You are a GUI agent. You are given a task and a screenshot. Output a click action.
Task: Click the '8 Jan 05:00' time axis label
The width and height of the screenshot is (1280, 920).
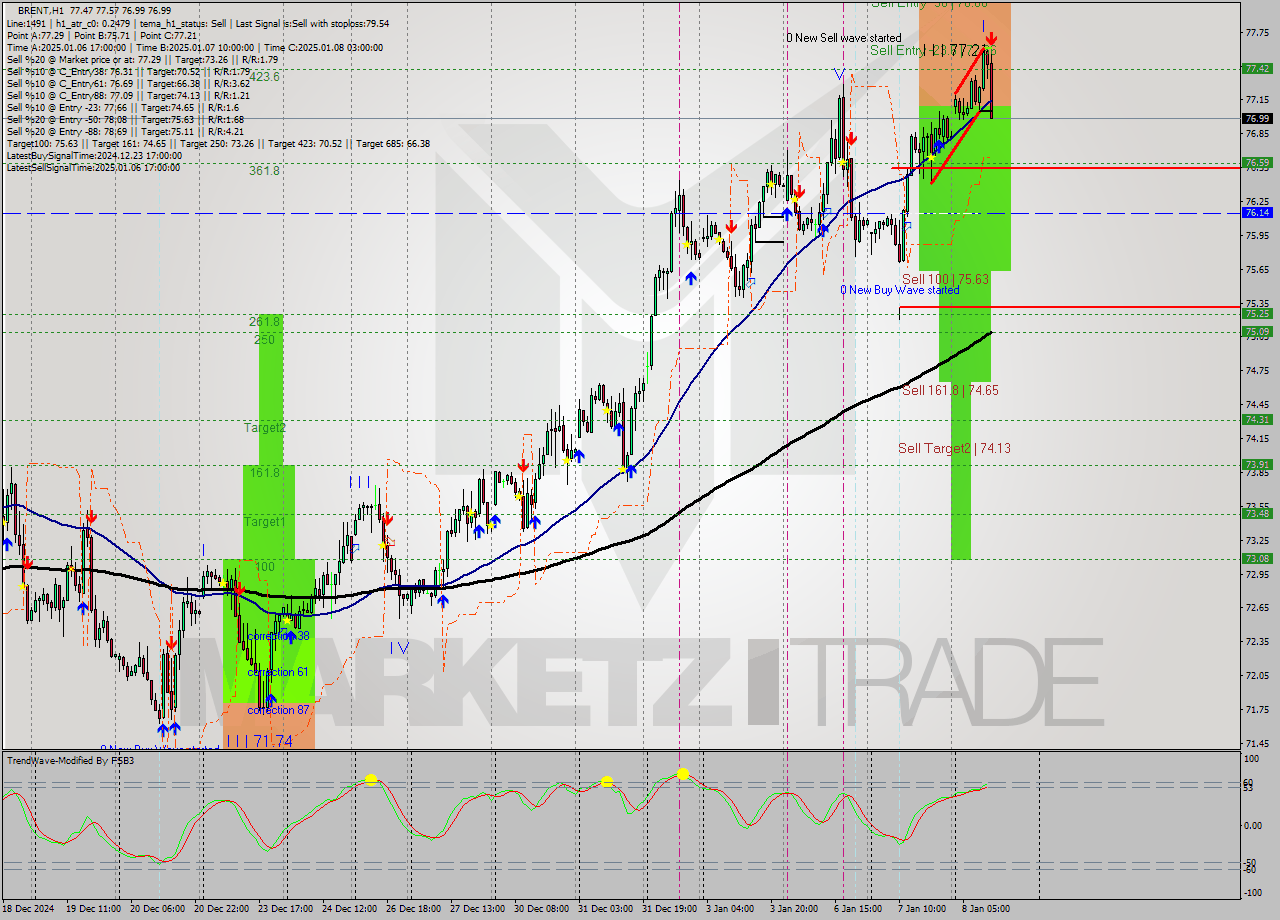(x=984, y=909)
